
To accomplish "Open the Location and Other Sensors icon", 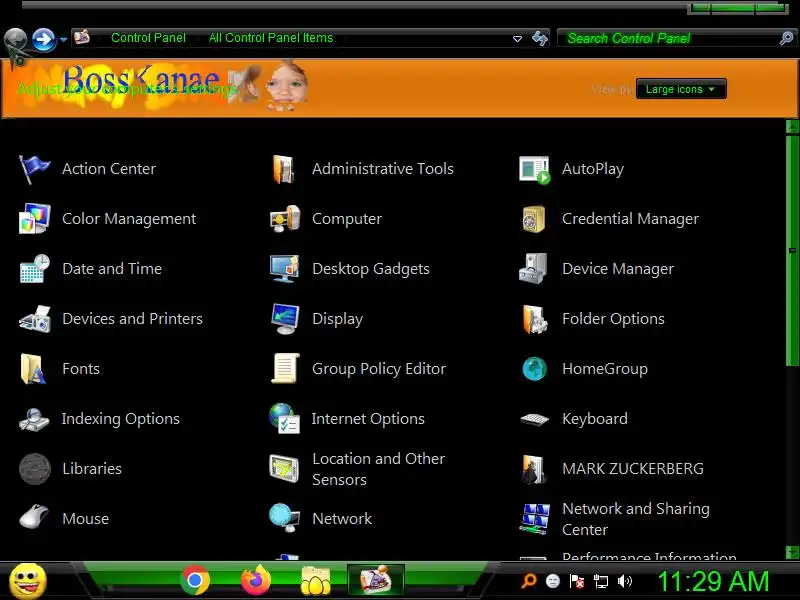I will tap(284, 468).
